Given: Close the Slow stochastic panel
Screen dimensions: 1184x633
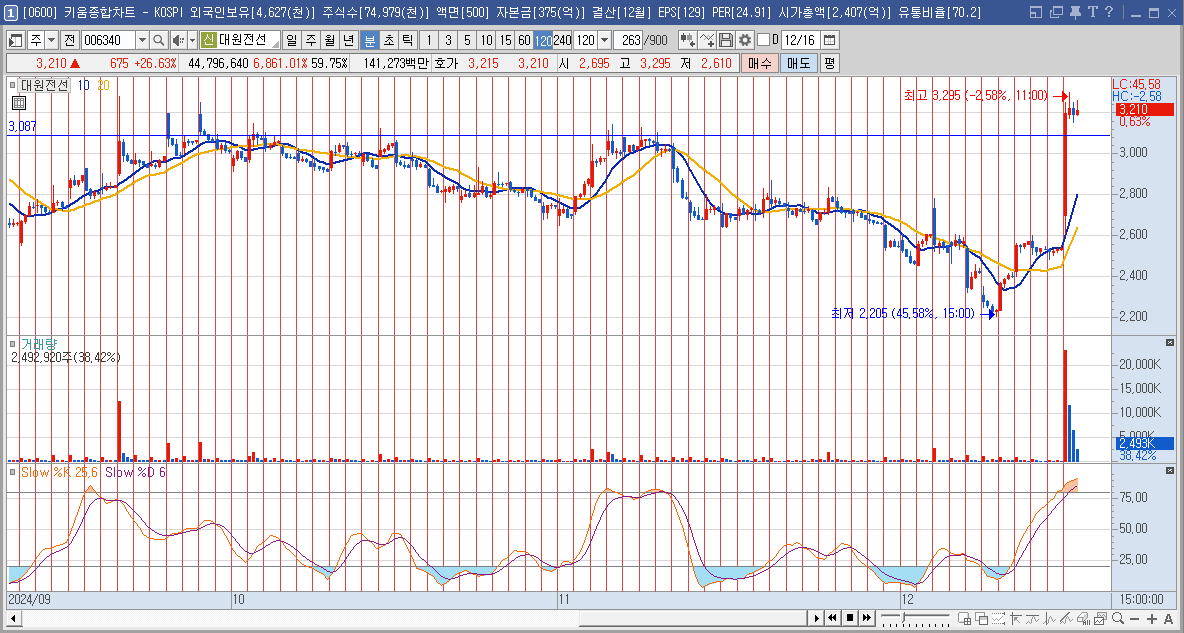Looking at the screenshot, I should tap(1170, 471).
